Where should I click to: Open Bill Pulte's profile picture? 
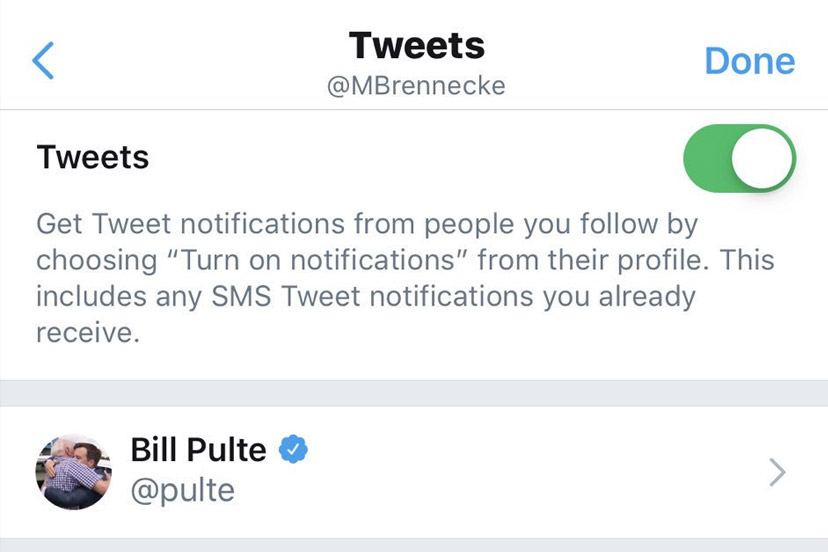click(x=73, y=472)
